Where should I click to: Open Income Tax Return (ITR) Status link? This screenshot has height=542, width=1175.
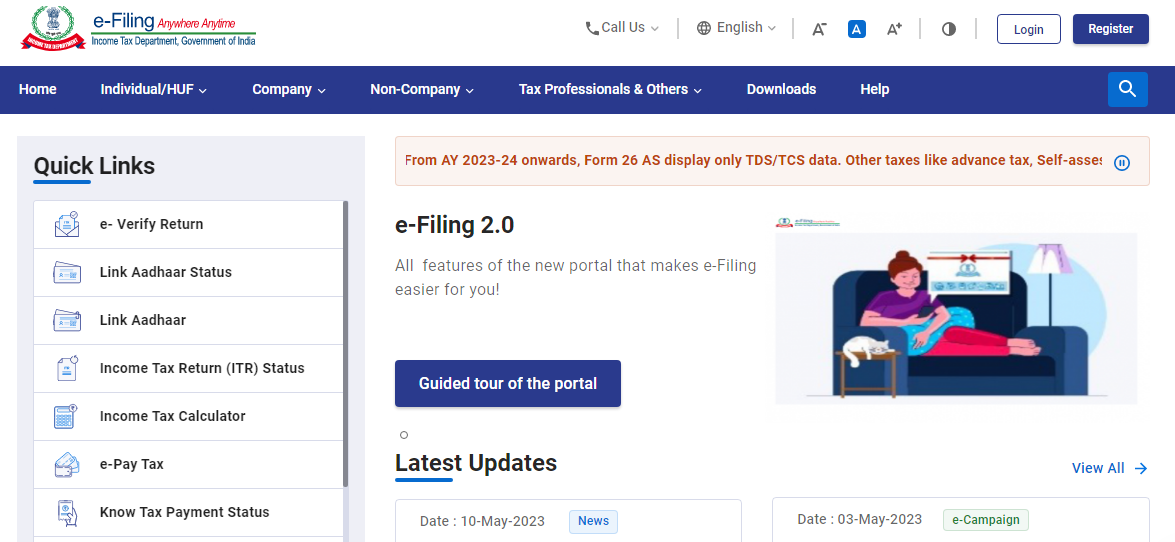point(188,368)
